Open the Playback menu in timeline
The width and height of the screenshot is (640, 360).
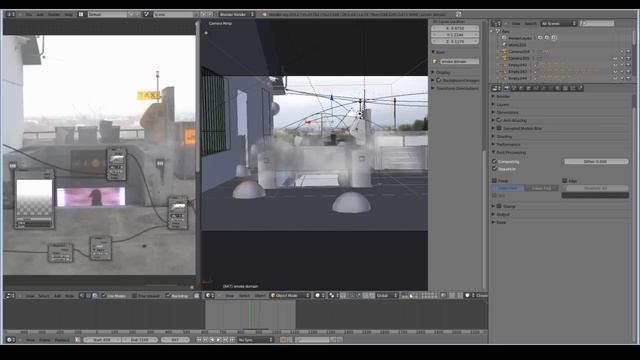pyautogui.click(x=62, y=340)
